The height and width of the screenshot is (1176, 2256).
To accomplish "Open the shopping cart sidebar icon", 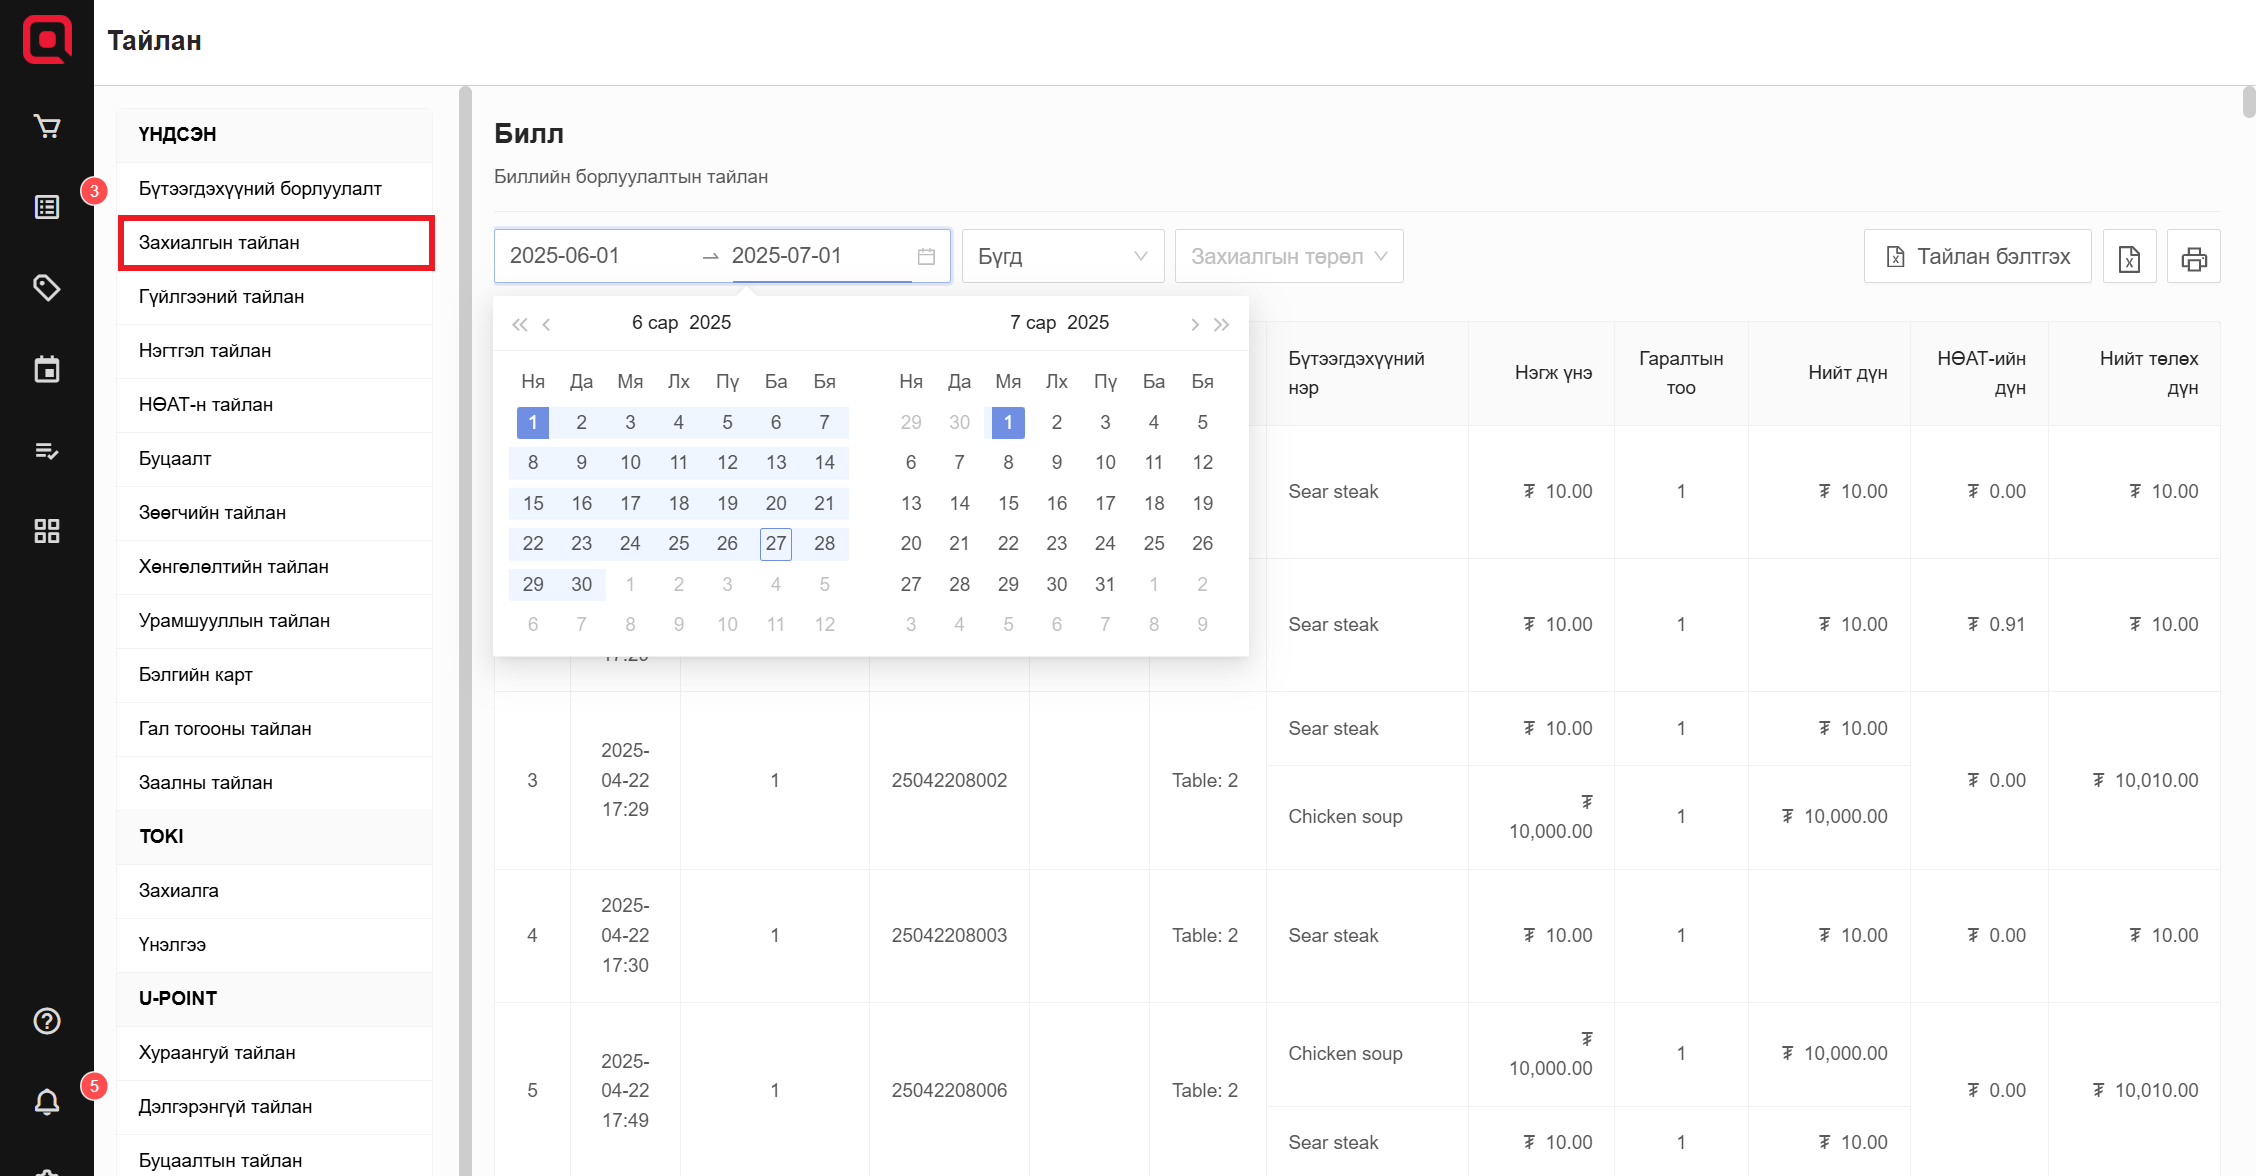I will click(x=47, y=126).
